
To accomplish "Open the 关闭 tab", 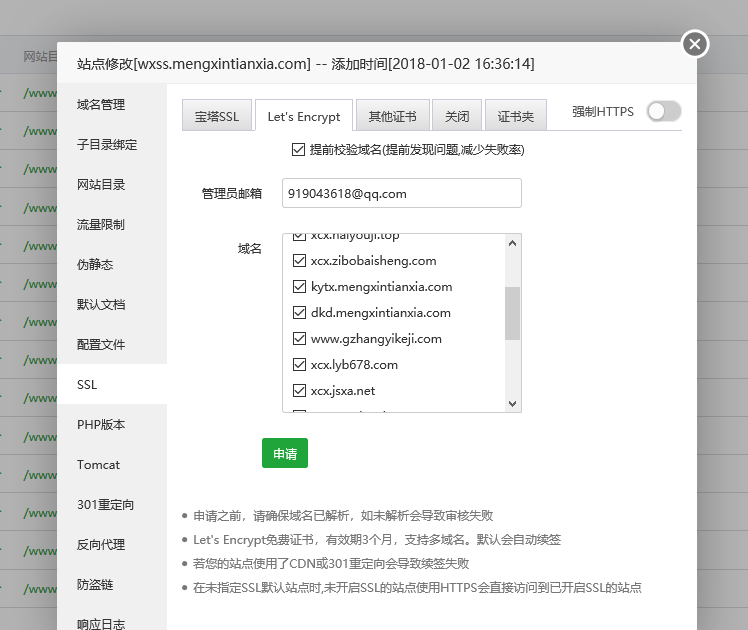I will (x=457, y=116).
